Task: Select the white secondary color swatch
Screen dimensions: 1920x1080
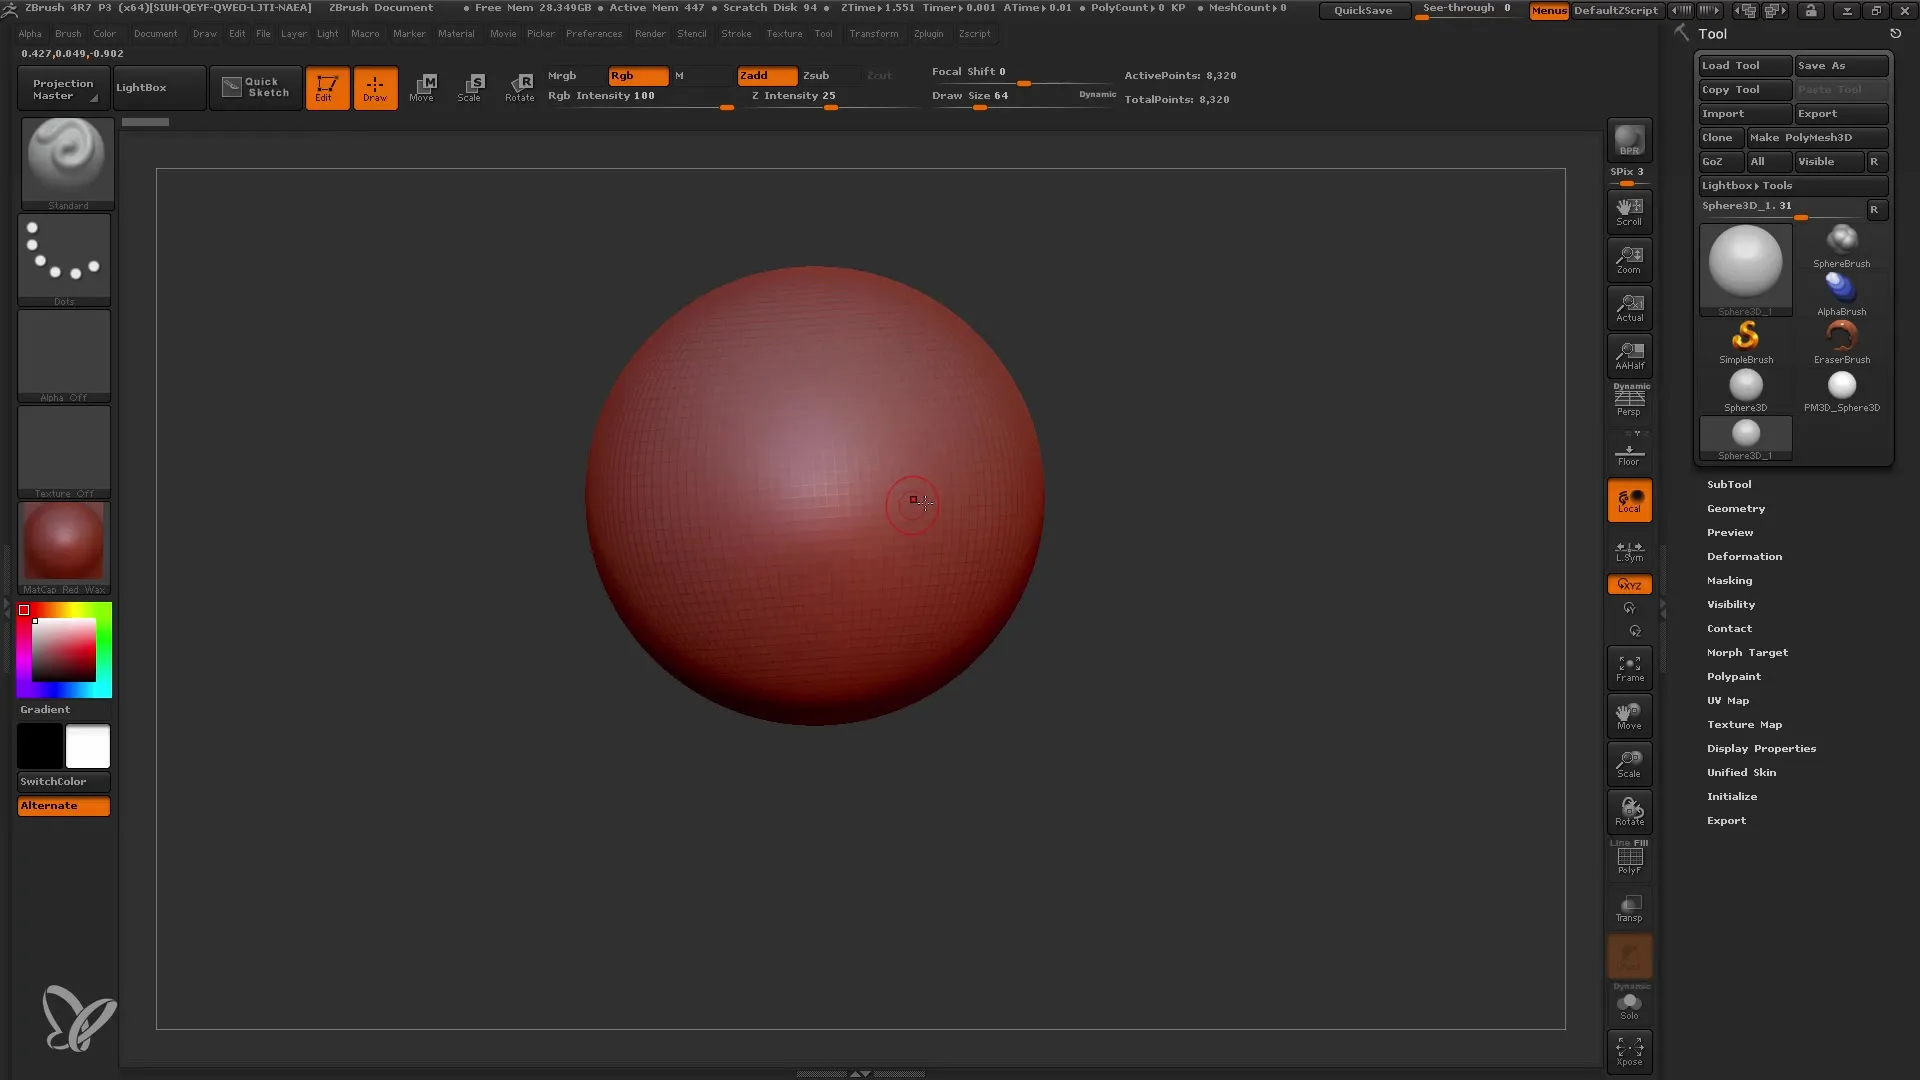Action: [88, 746]
